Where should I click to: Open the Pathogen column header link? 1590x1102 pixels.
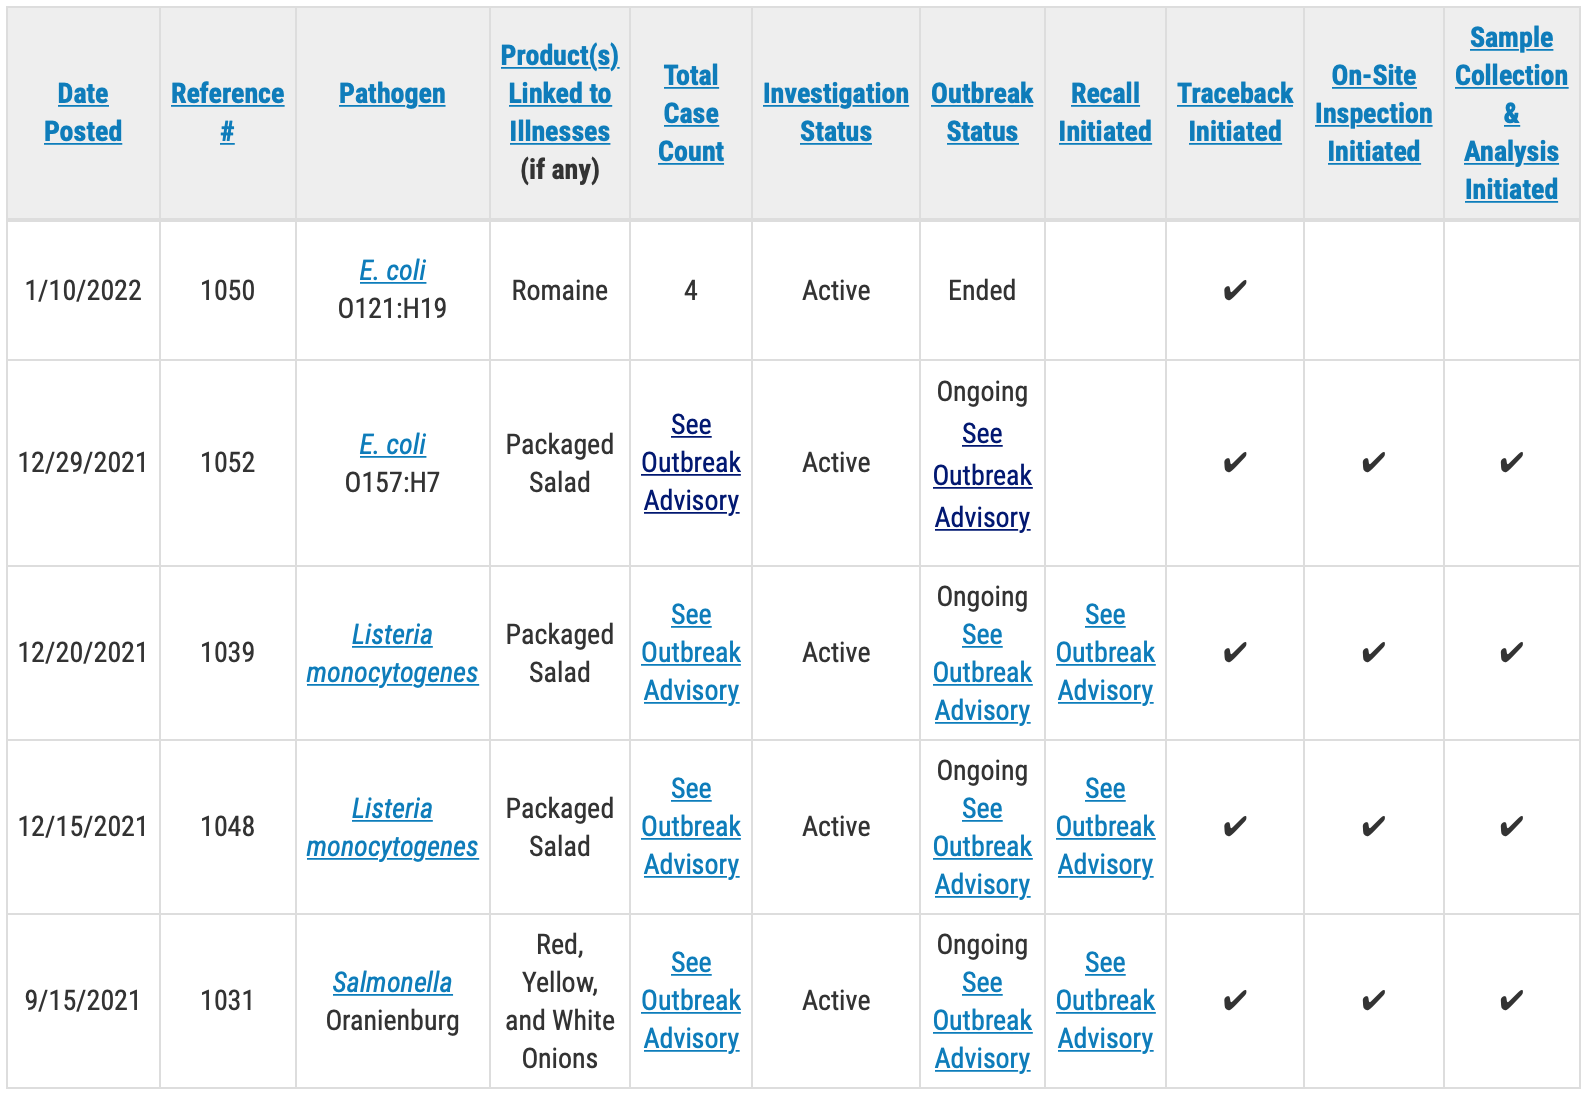pyautogui.click(x=392, y=93)
